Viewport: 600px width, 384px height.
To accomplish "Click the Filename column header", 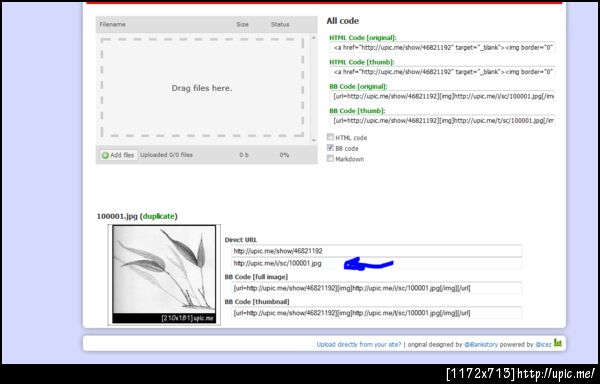I will pos(112,24).
